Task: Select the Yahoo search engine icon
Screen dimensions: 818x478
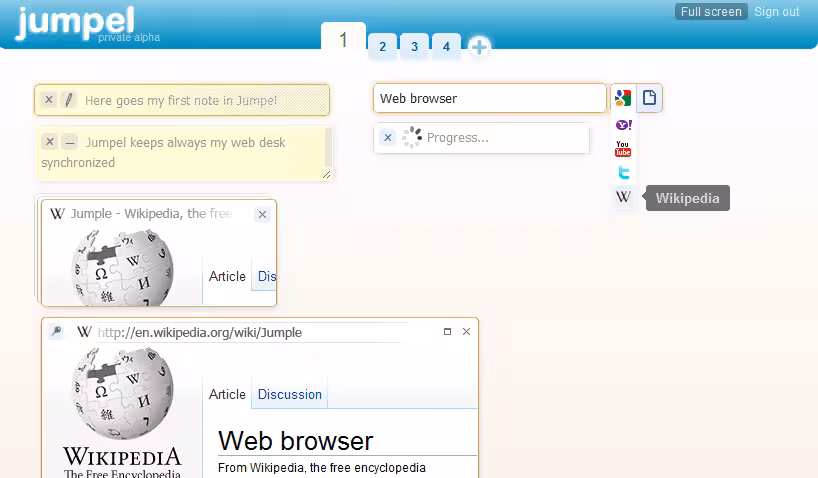Action: point(623,125)
